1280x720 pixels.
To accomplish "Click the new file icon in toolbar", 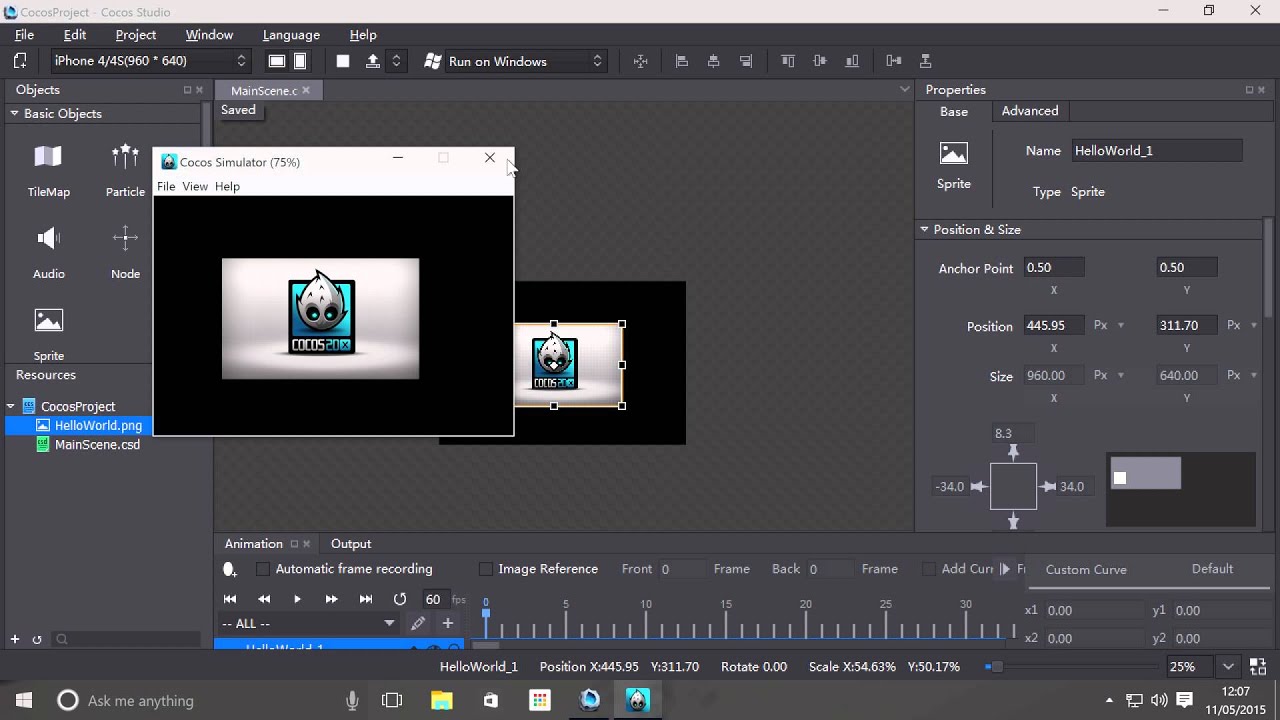I will 20,61.
